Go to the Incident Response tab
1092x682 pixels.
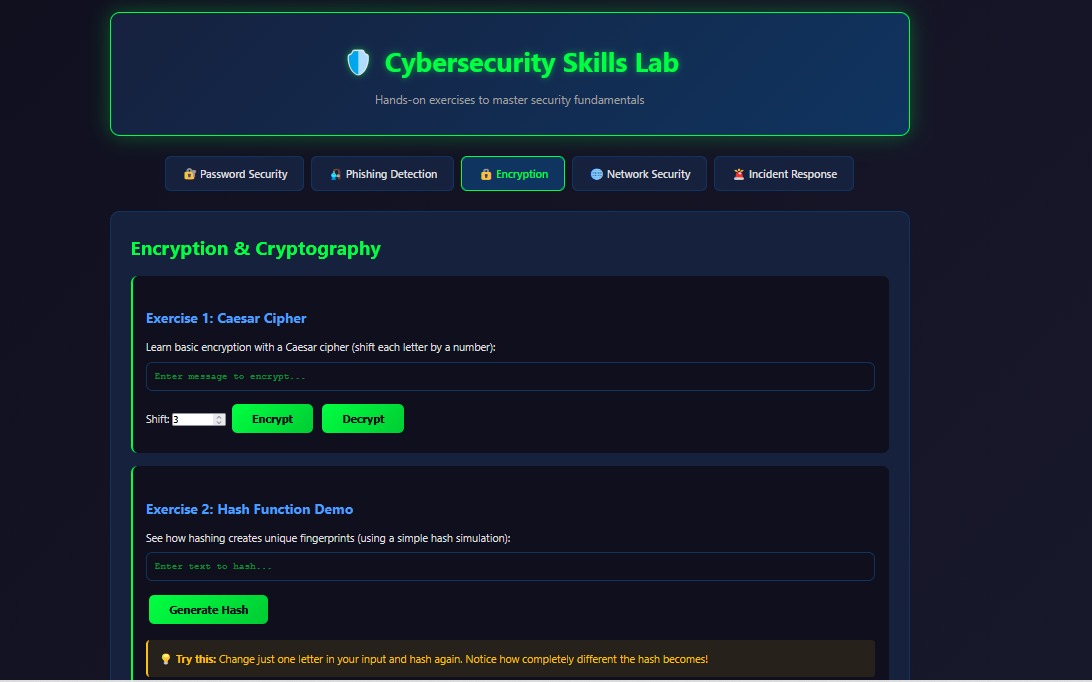[x=783, y=174]
